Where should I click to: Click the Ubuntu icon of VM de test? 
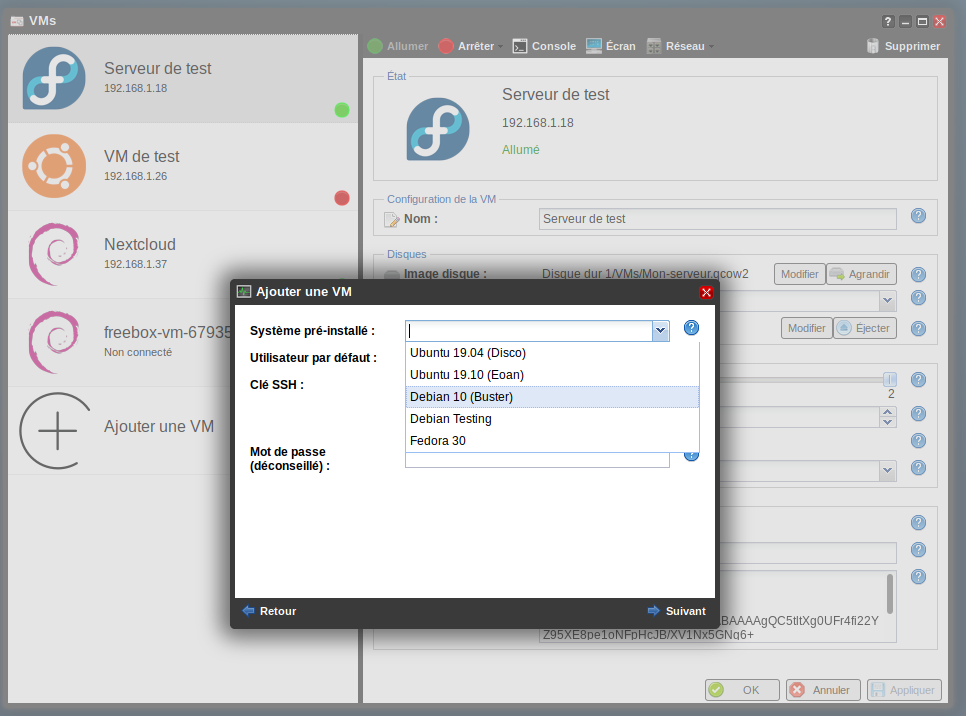click(x=54, y=167)
